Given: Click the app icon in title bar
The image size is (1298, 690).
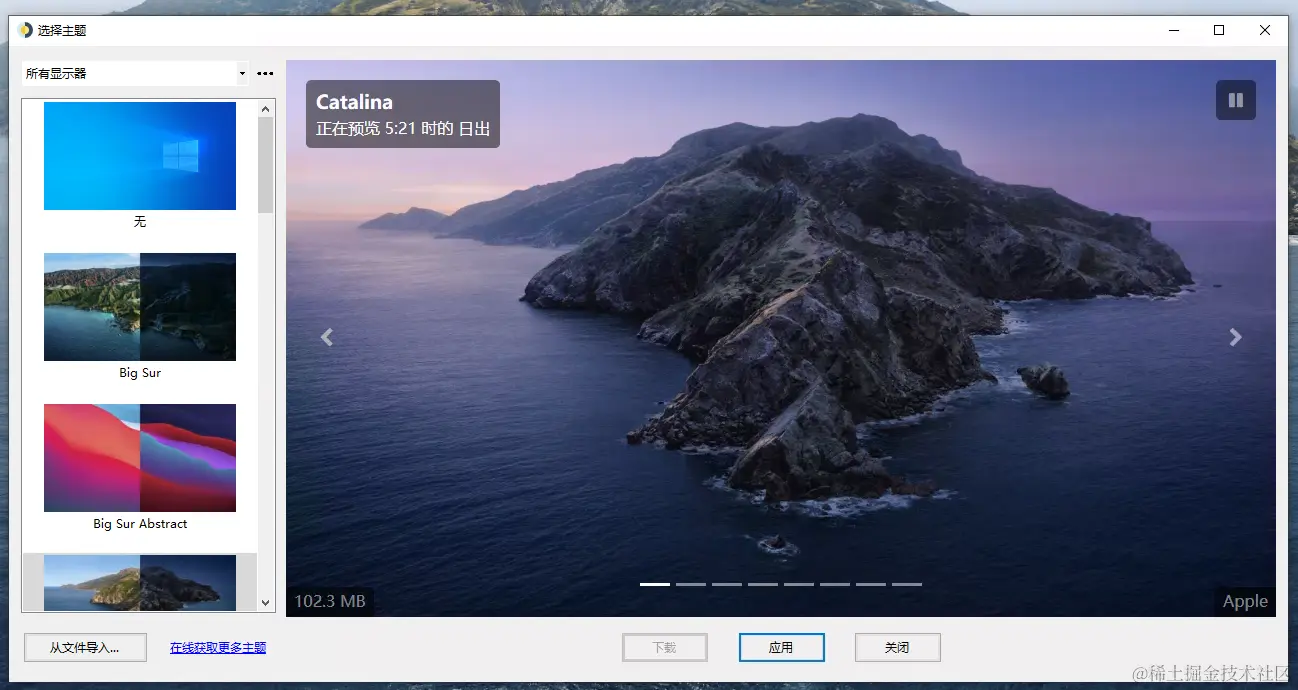Looking at the screenshot, I should click(x=25, y=30).
